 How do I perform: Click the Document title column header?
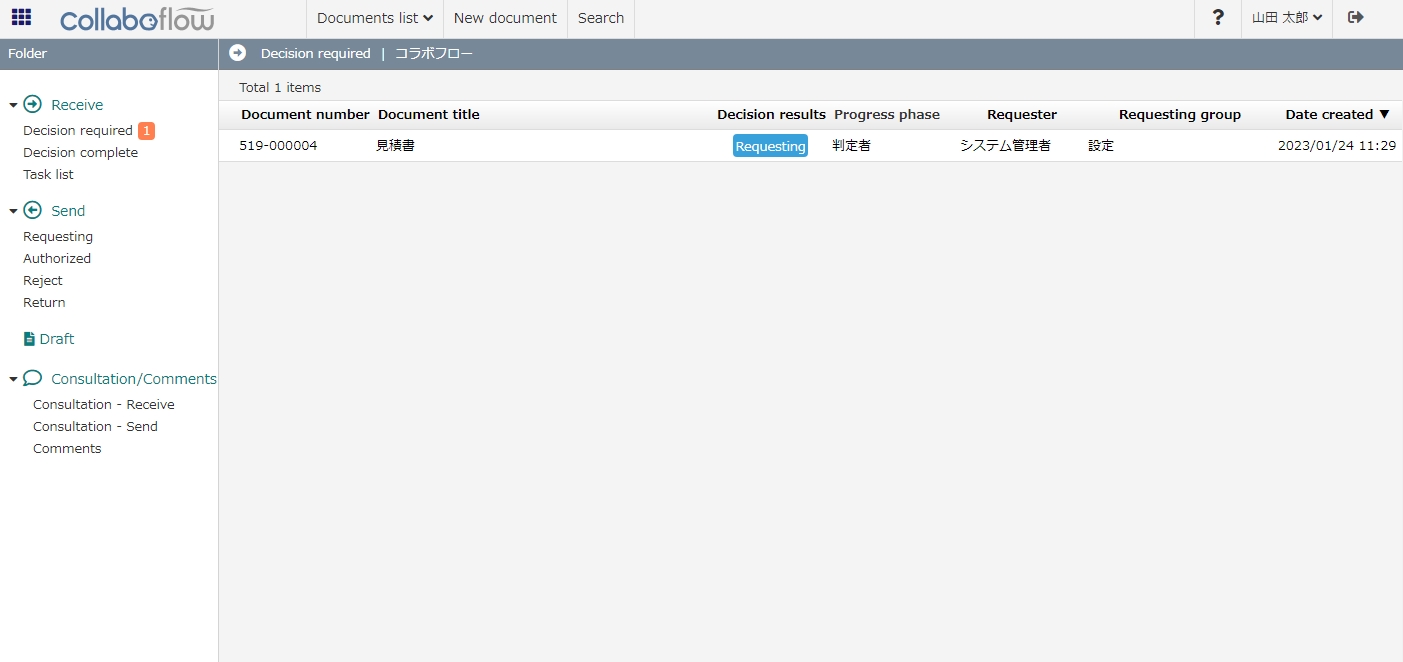pyautogui.click(x=429, y=114)
